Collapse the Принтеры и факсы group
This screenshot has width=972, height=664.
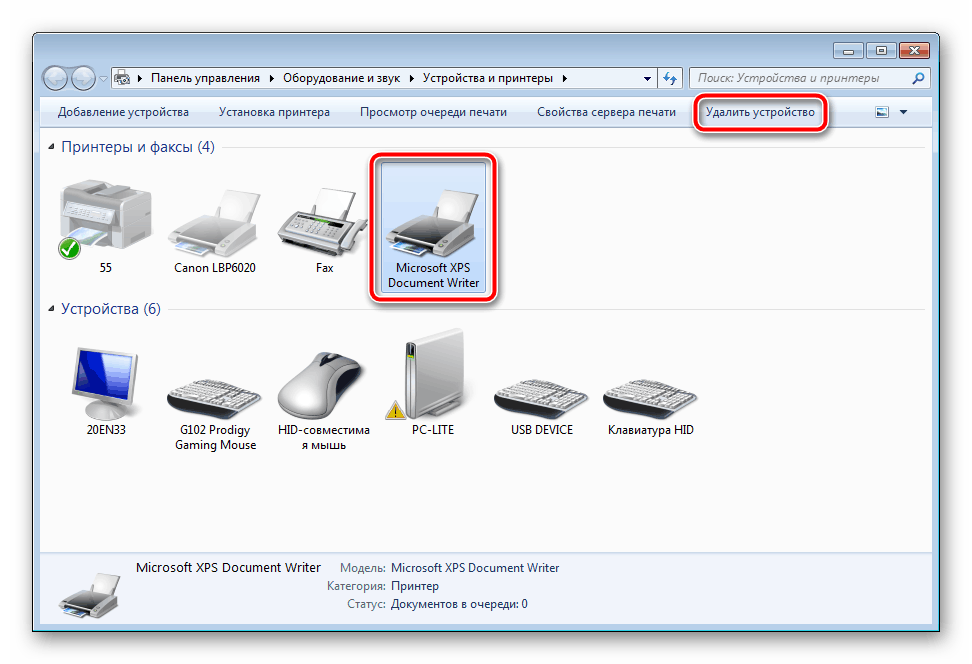pos(51,147)
